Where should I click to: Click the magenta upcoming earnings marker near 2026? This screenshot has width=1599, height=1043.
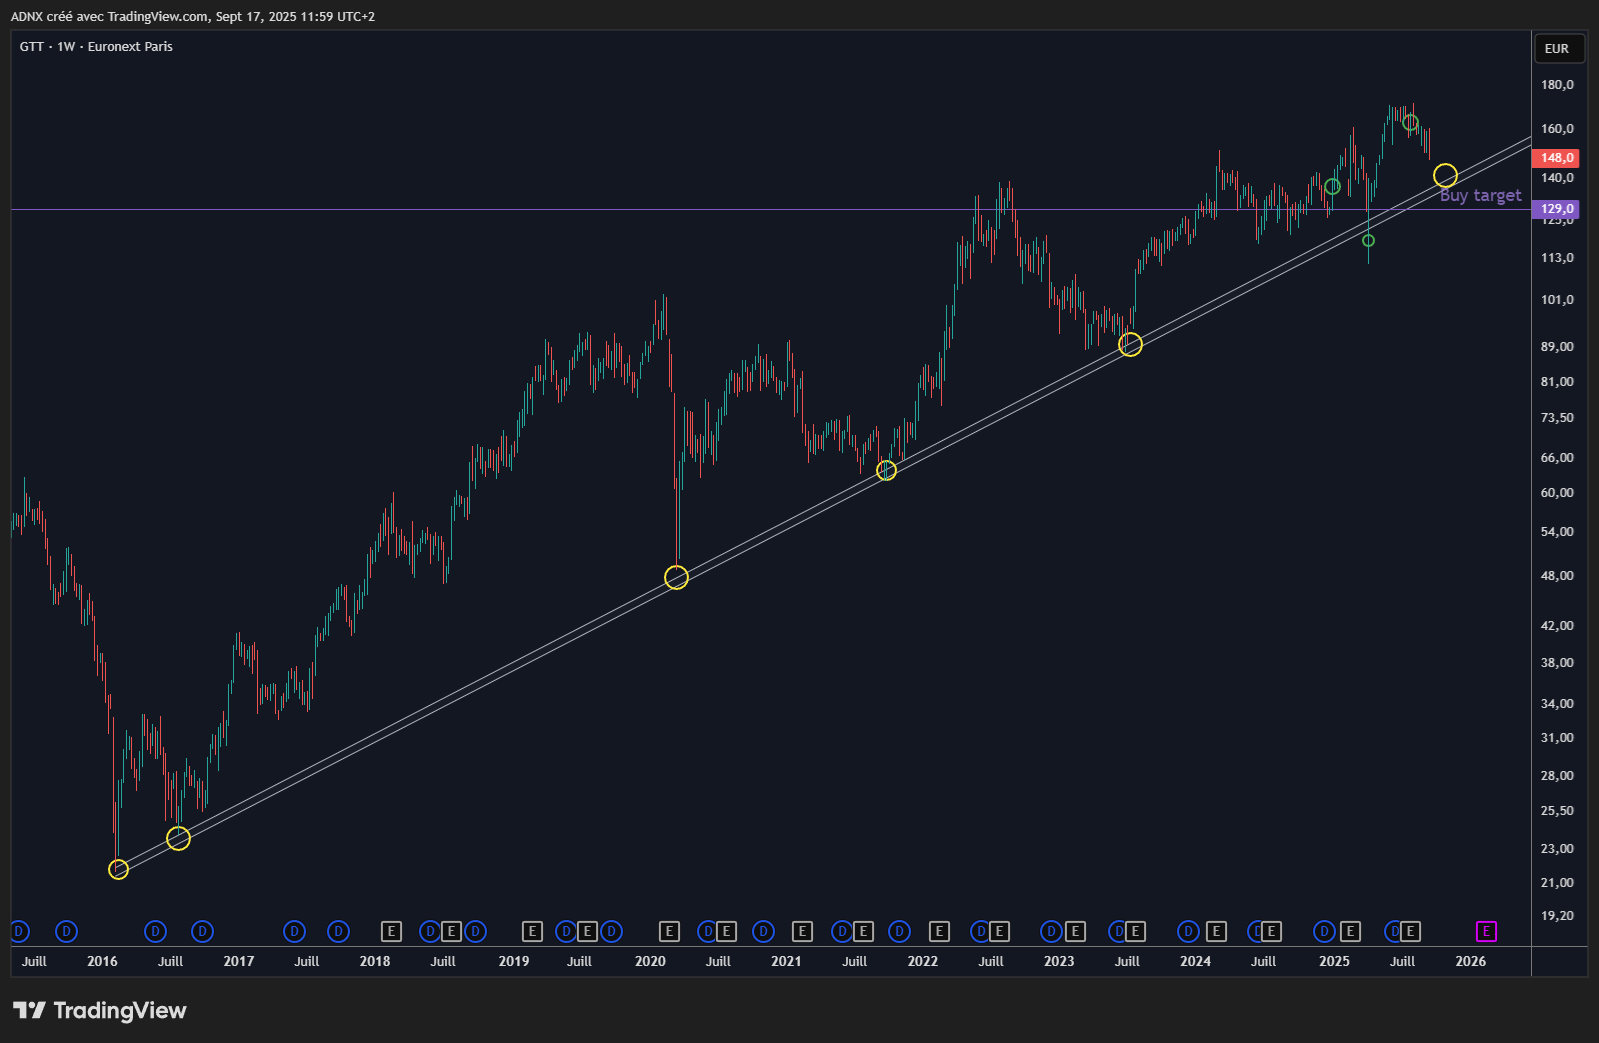1486,932
